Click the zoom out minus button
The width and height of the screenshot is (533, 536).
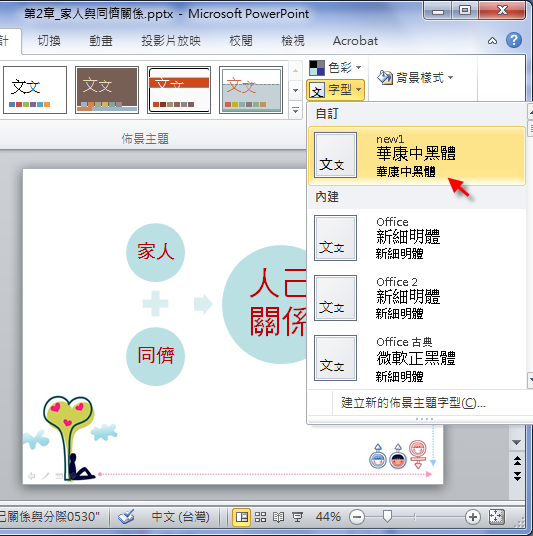[357, 517]
